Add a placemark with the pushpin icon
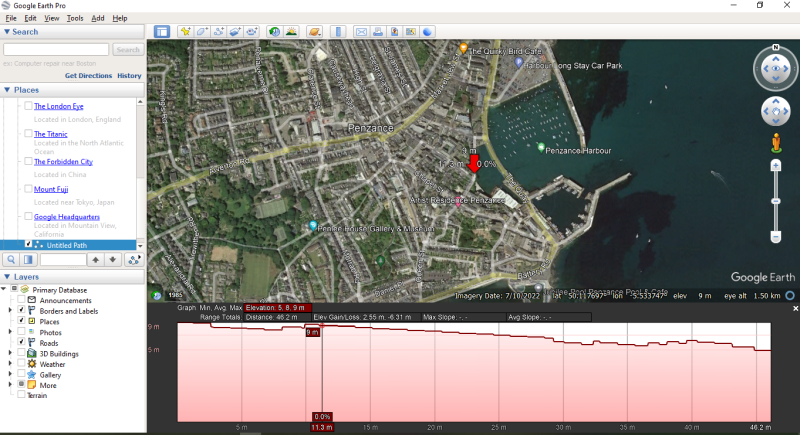Image resolution: width=800 pixels, height=435 pixels. (185, 32)
